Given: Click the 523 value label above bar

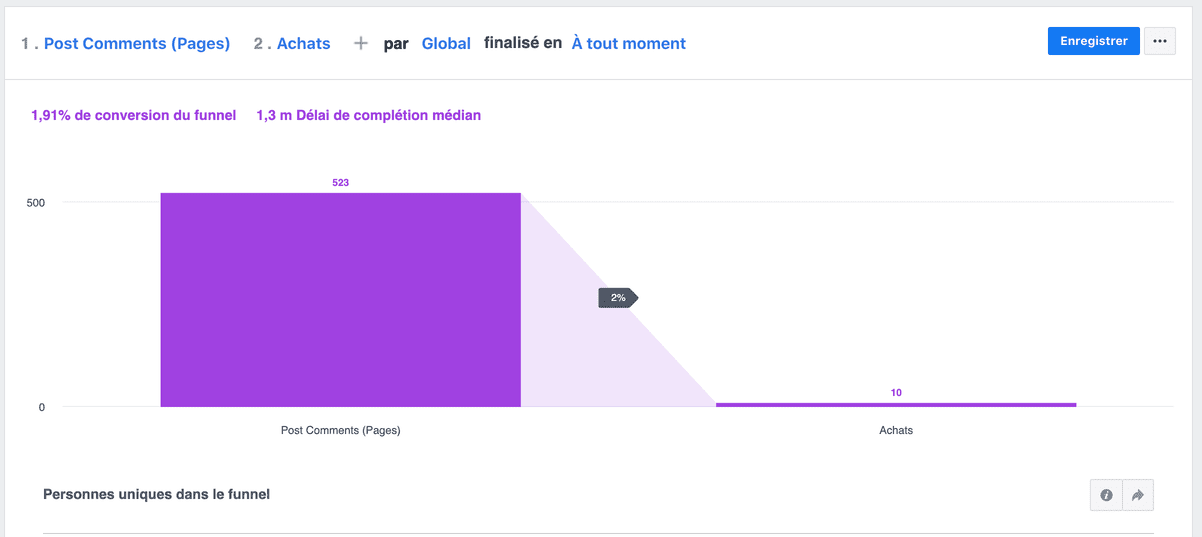Looking at the screenshot, I should click(x=340, y=183).
